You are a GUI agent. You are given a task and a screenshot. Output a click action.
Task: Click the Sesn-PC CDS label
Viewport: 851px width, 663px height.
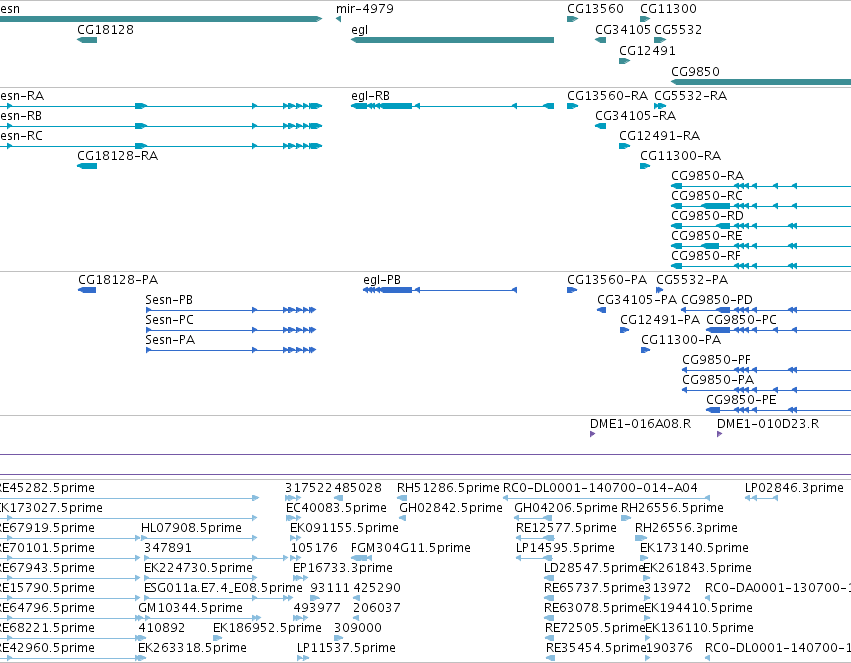[169, 320]
